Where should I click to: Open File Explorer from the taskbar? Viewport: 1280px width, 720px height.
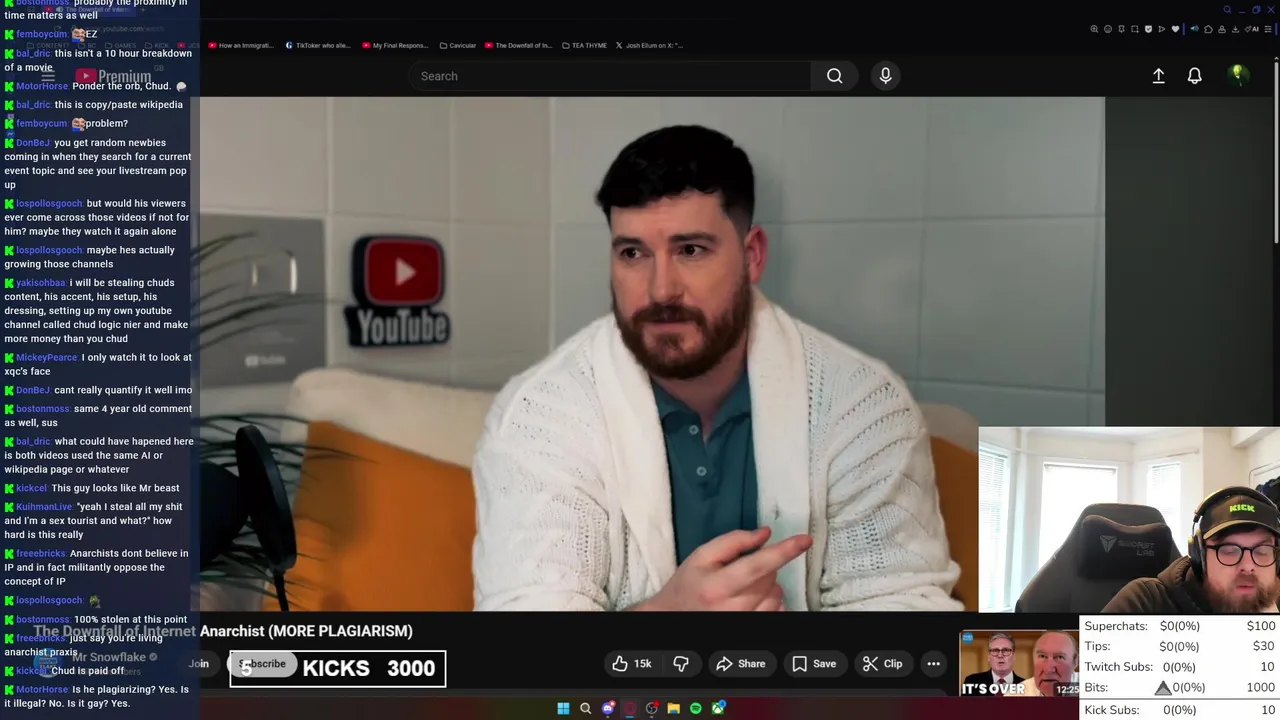pyautogui.click(x=674, y=709)
